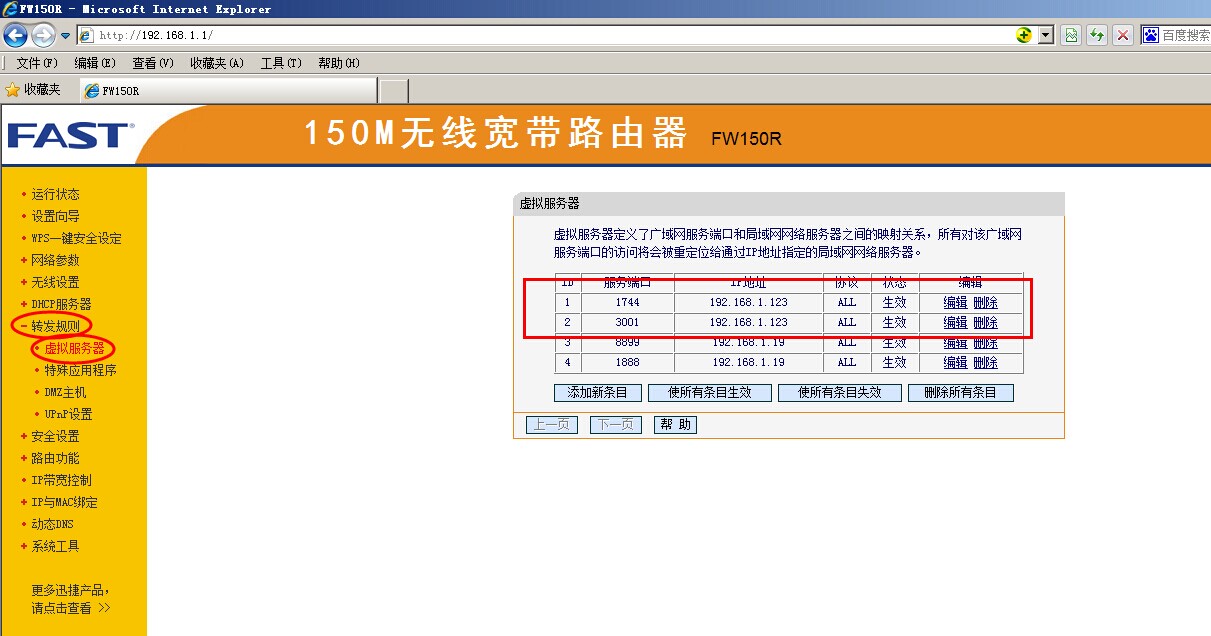The width and height of the screenshot is (1211, 636).
Task: Click the yellow-green plus icon in address bar
Action: (1023, 35)
